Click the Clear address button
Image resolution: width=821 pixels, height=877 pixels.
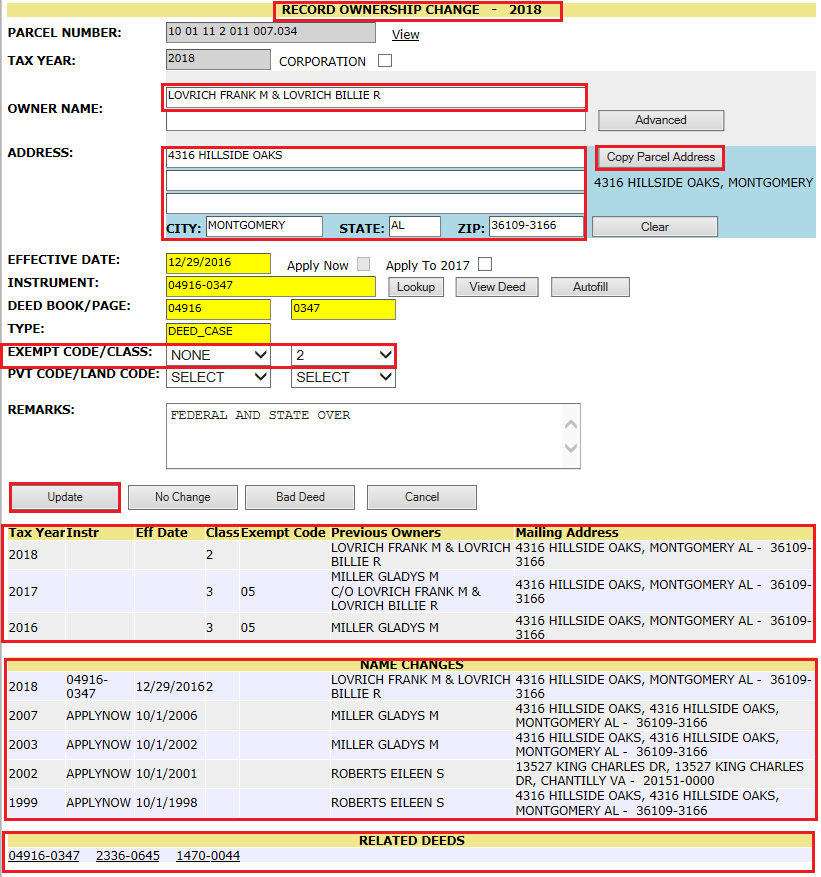654,227
